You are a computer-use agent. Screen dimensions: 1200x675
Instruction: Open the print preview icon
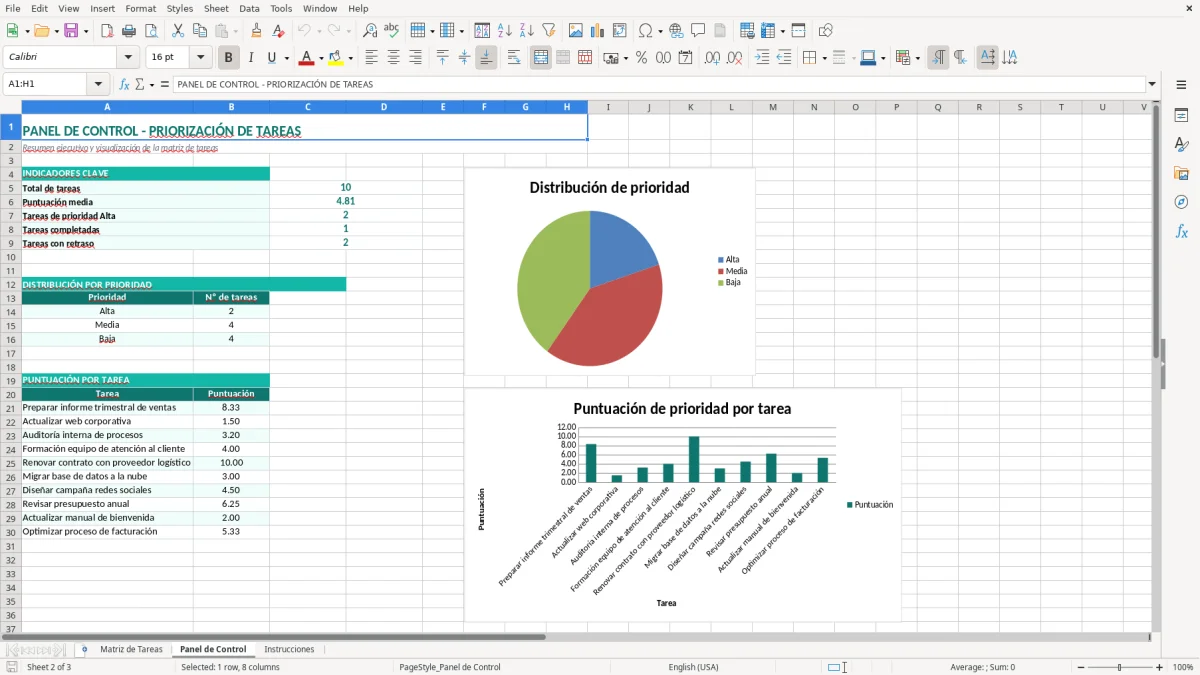pyautogui.click(x=150, y=31)
